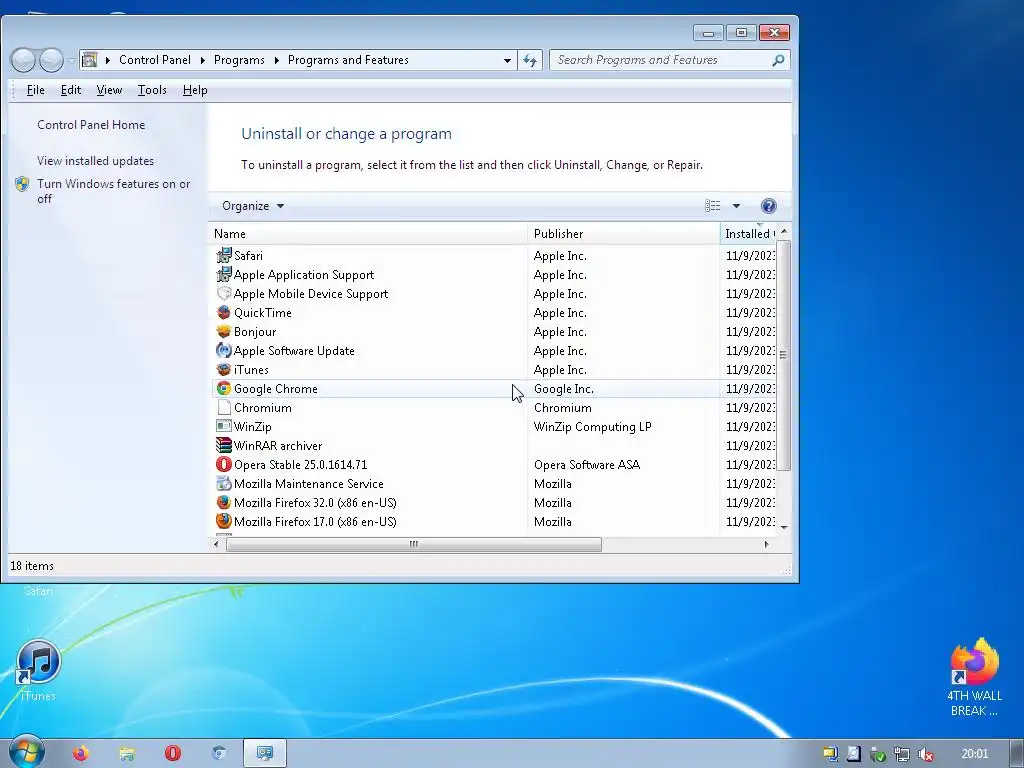Sort by the Name column header
The width and height of the screenshot is (1024, 768).
pyautogui.click(x=369, y=234)
